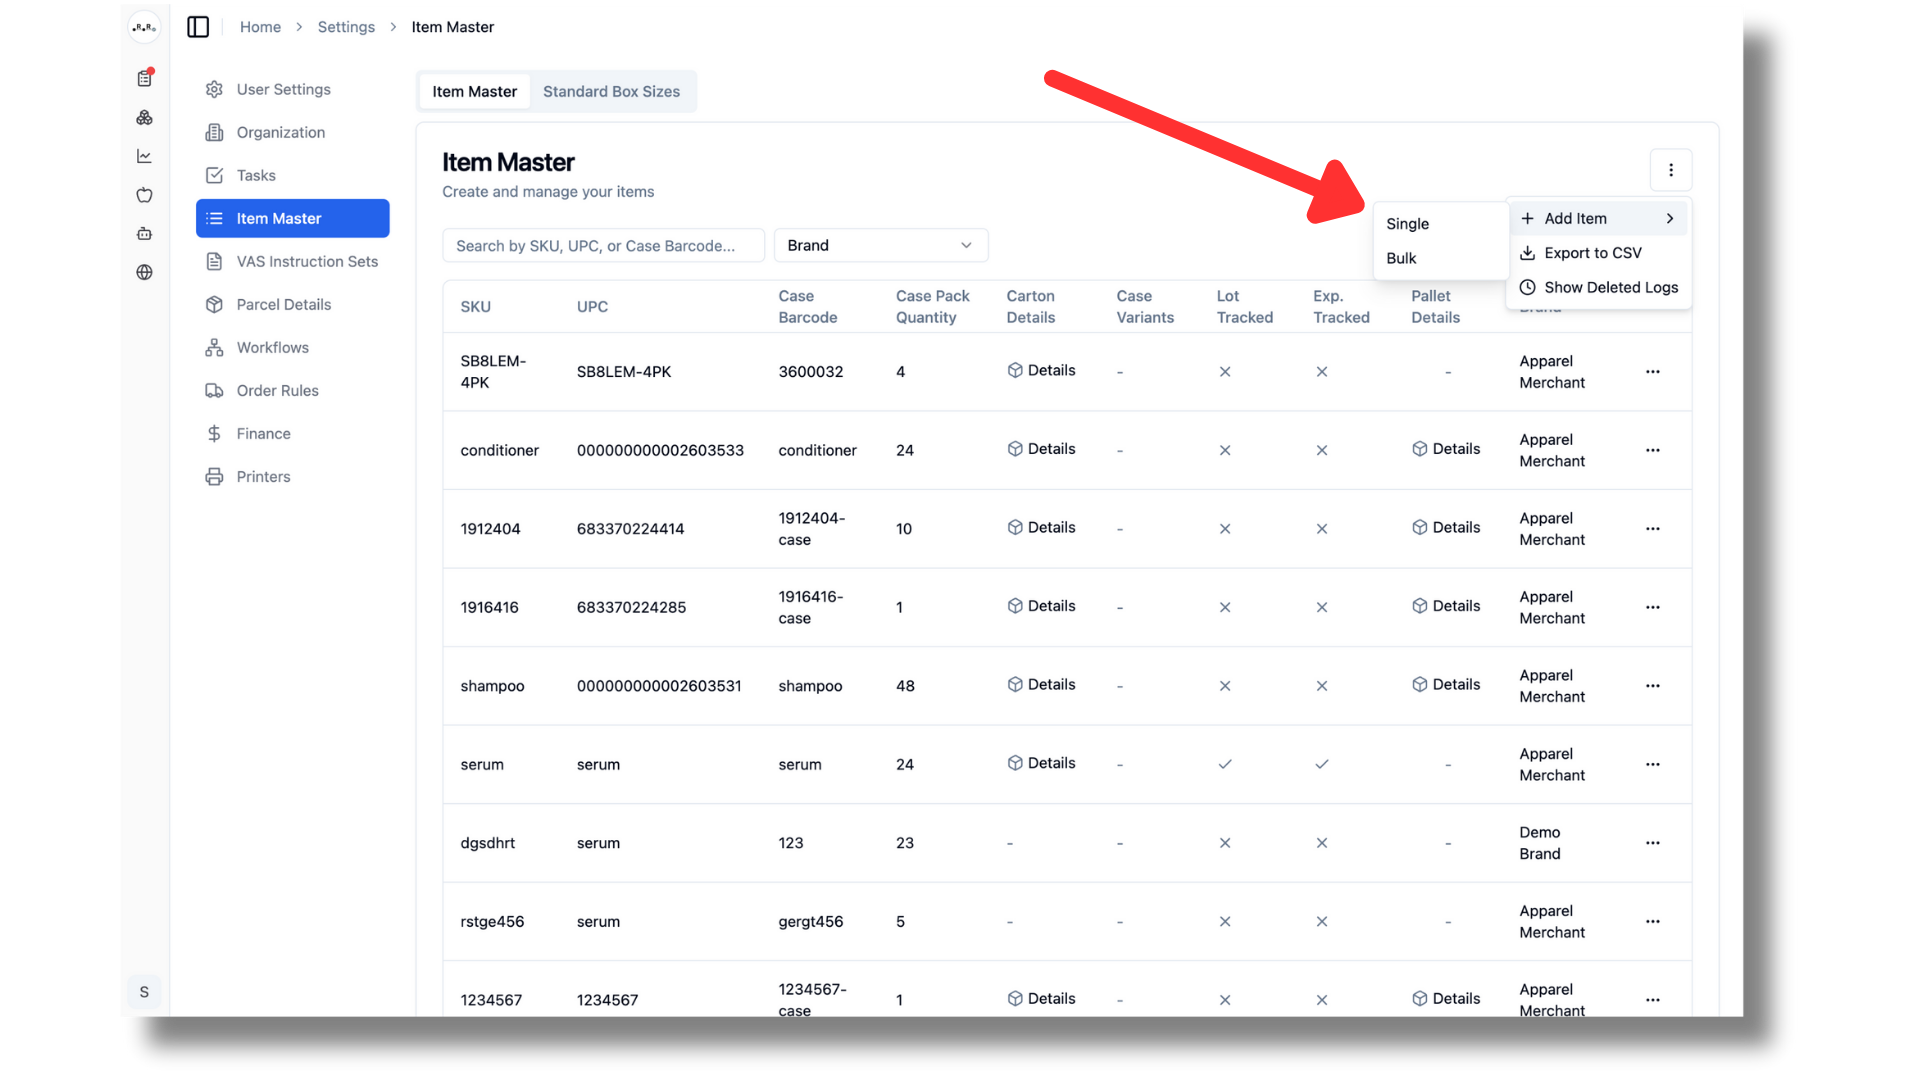Screen dimensions: 1920x1080
Task: Click the Demo Brand cell
Action: pos(1539,843)
